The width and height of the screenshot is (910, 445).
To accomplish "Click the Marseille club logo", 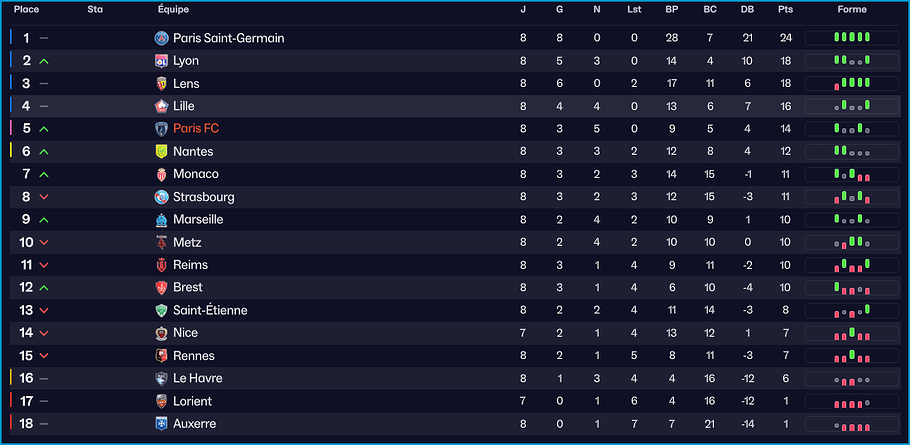I will point(162,220).
